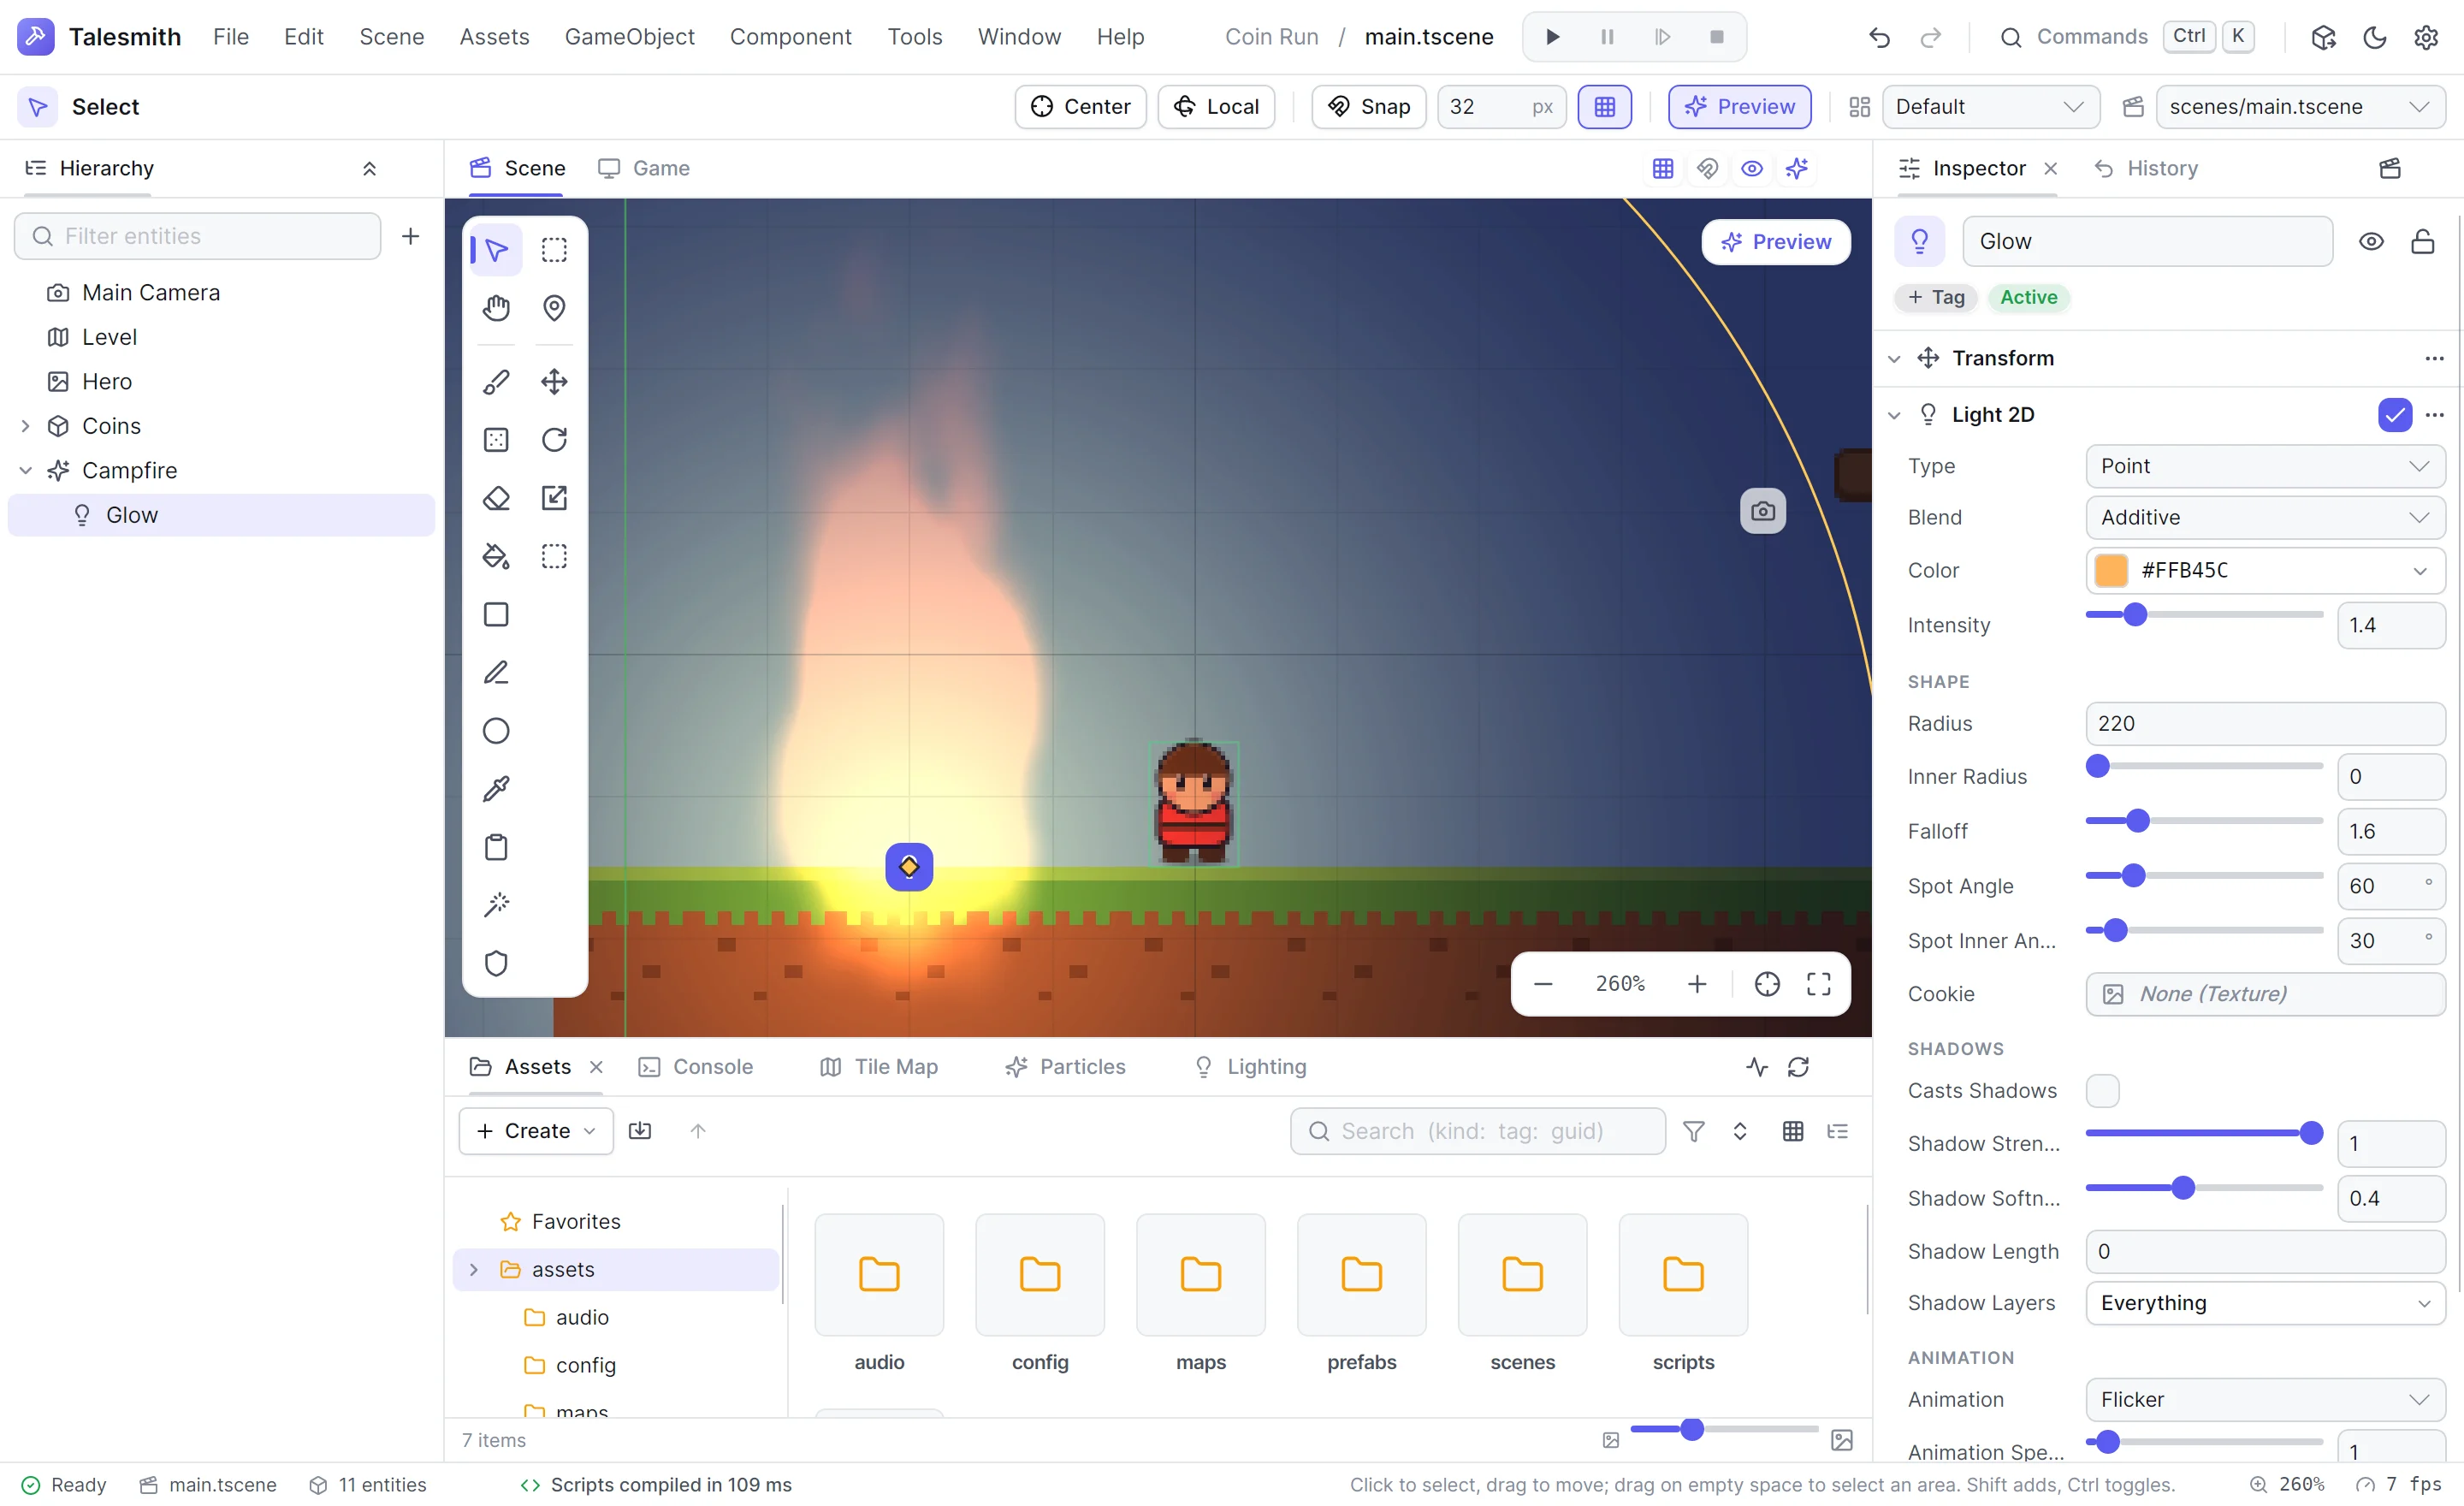
Task: Disable the Light 2D component checkbox
Action: [2394, 414]
